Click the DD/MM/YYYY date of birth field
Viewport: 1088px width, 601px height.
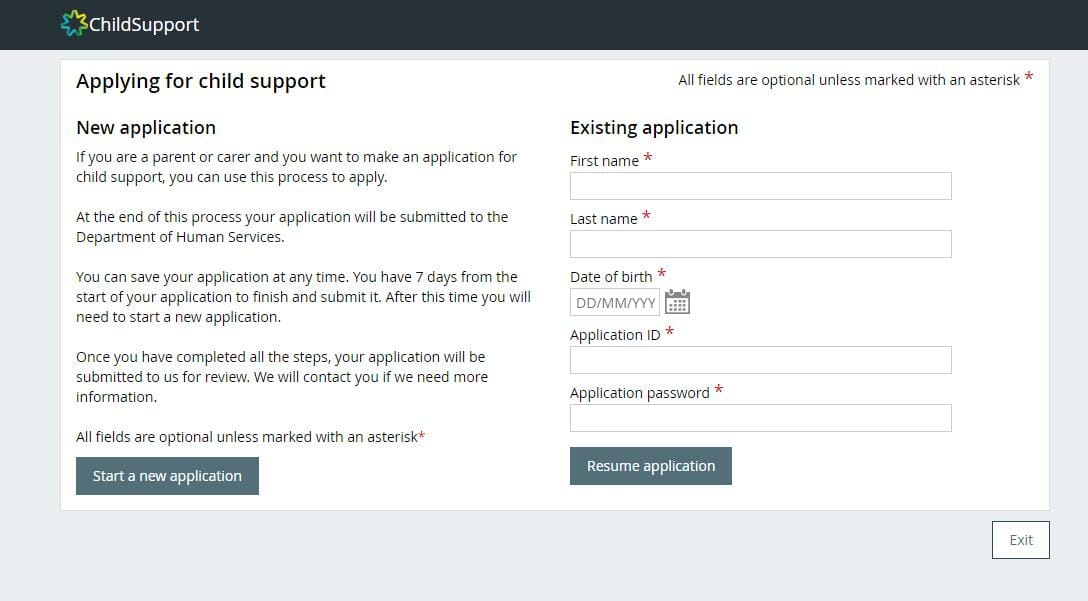[x=615, y=303]
